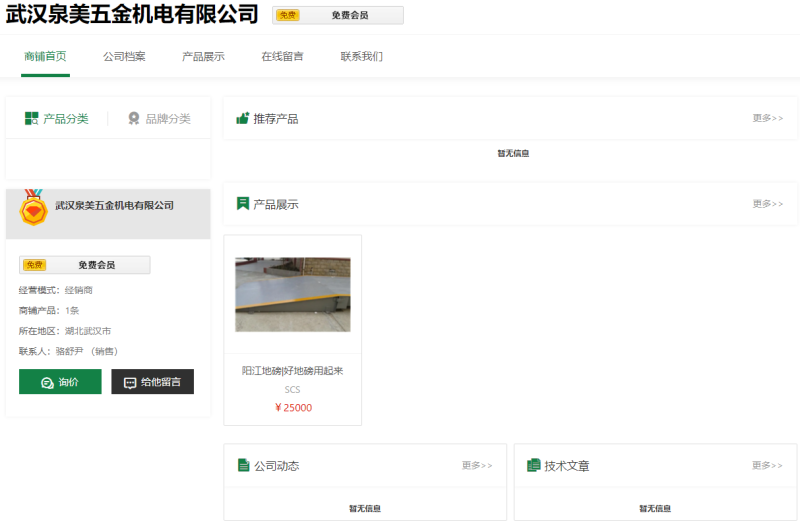Open the 产品展示 navigation tab

(x=203, y=56)
